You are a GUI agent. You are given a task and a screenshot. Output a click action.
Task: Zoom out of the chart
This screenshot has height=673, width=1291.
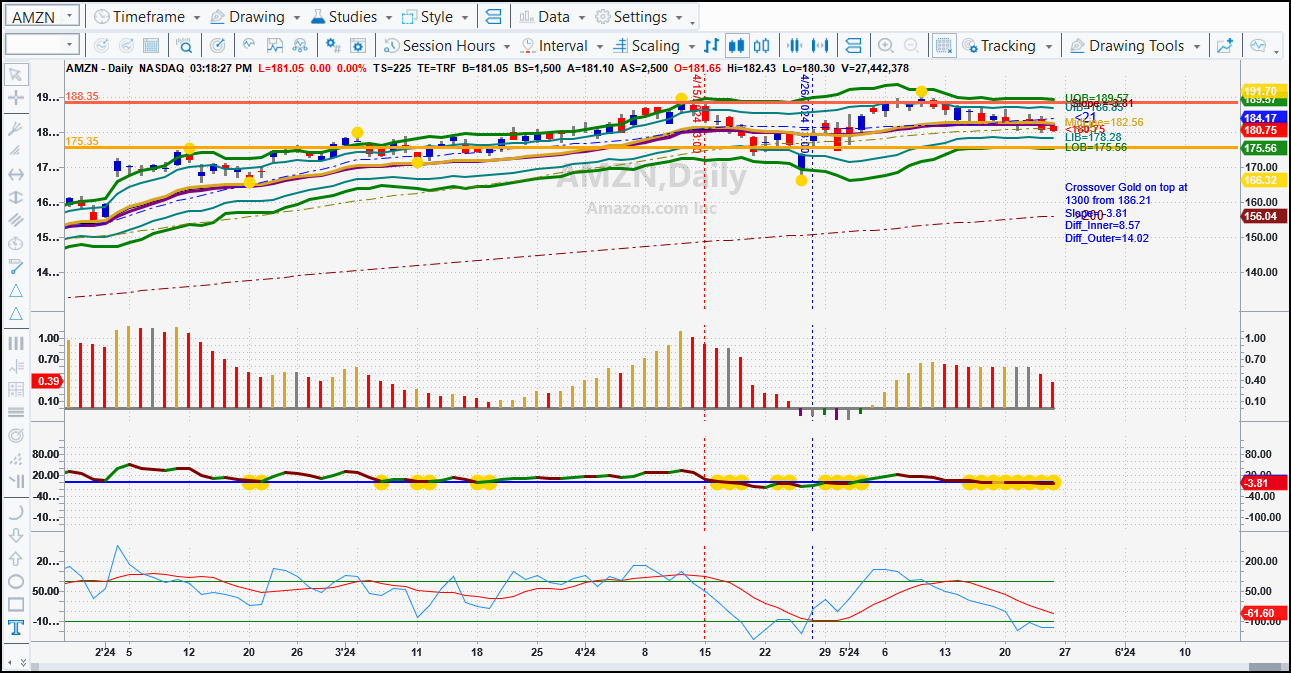pyautogui.click(x=911, y=46)
